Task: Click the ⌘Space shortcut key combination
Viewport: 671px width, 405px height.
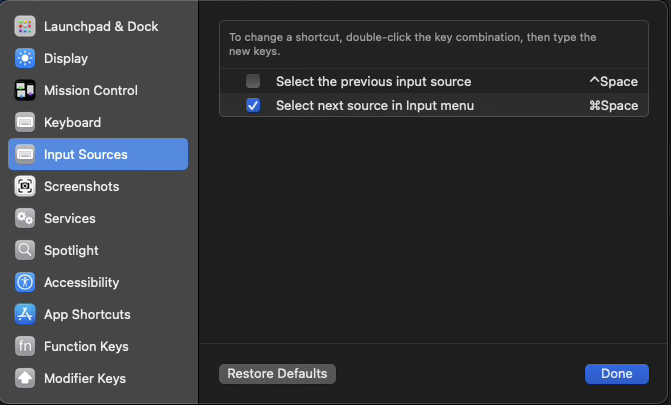Action: pos(613,105)
